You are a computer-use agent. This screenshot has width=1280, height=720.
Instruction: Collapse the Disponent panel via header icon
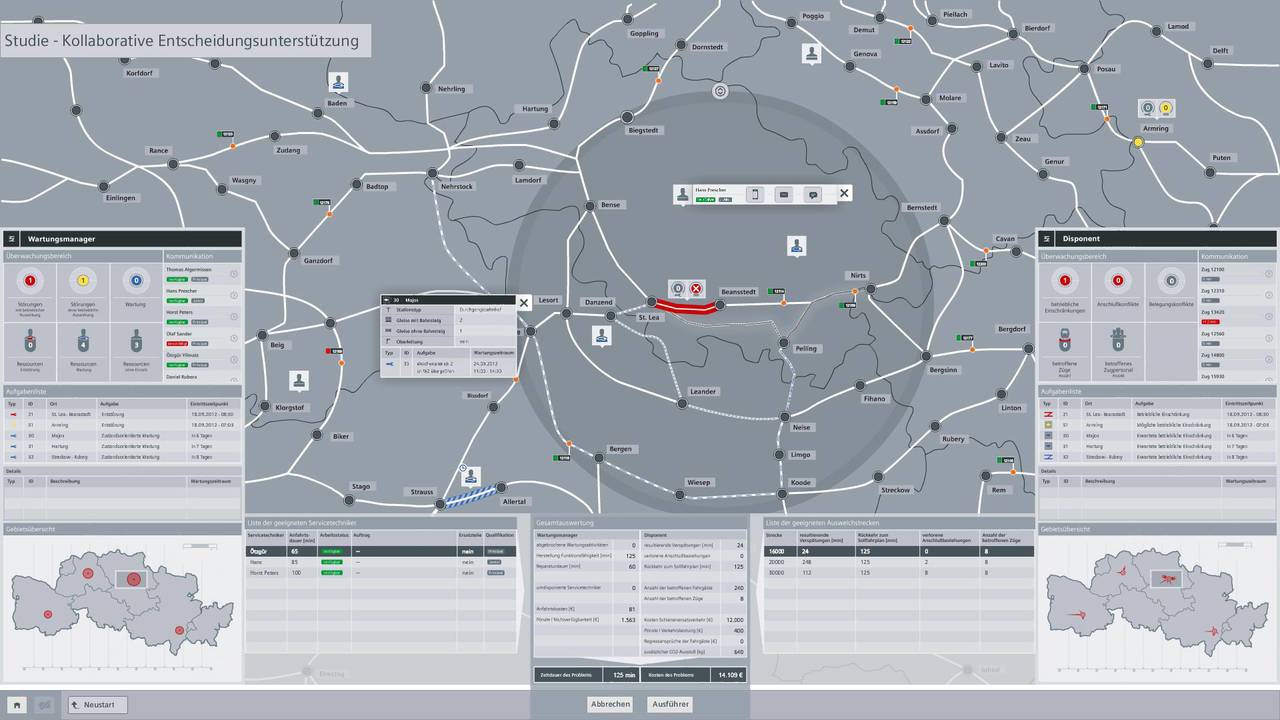(x=1047, y=239)
